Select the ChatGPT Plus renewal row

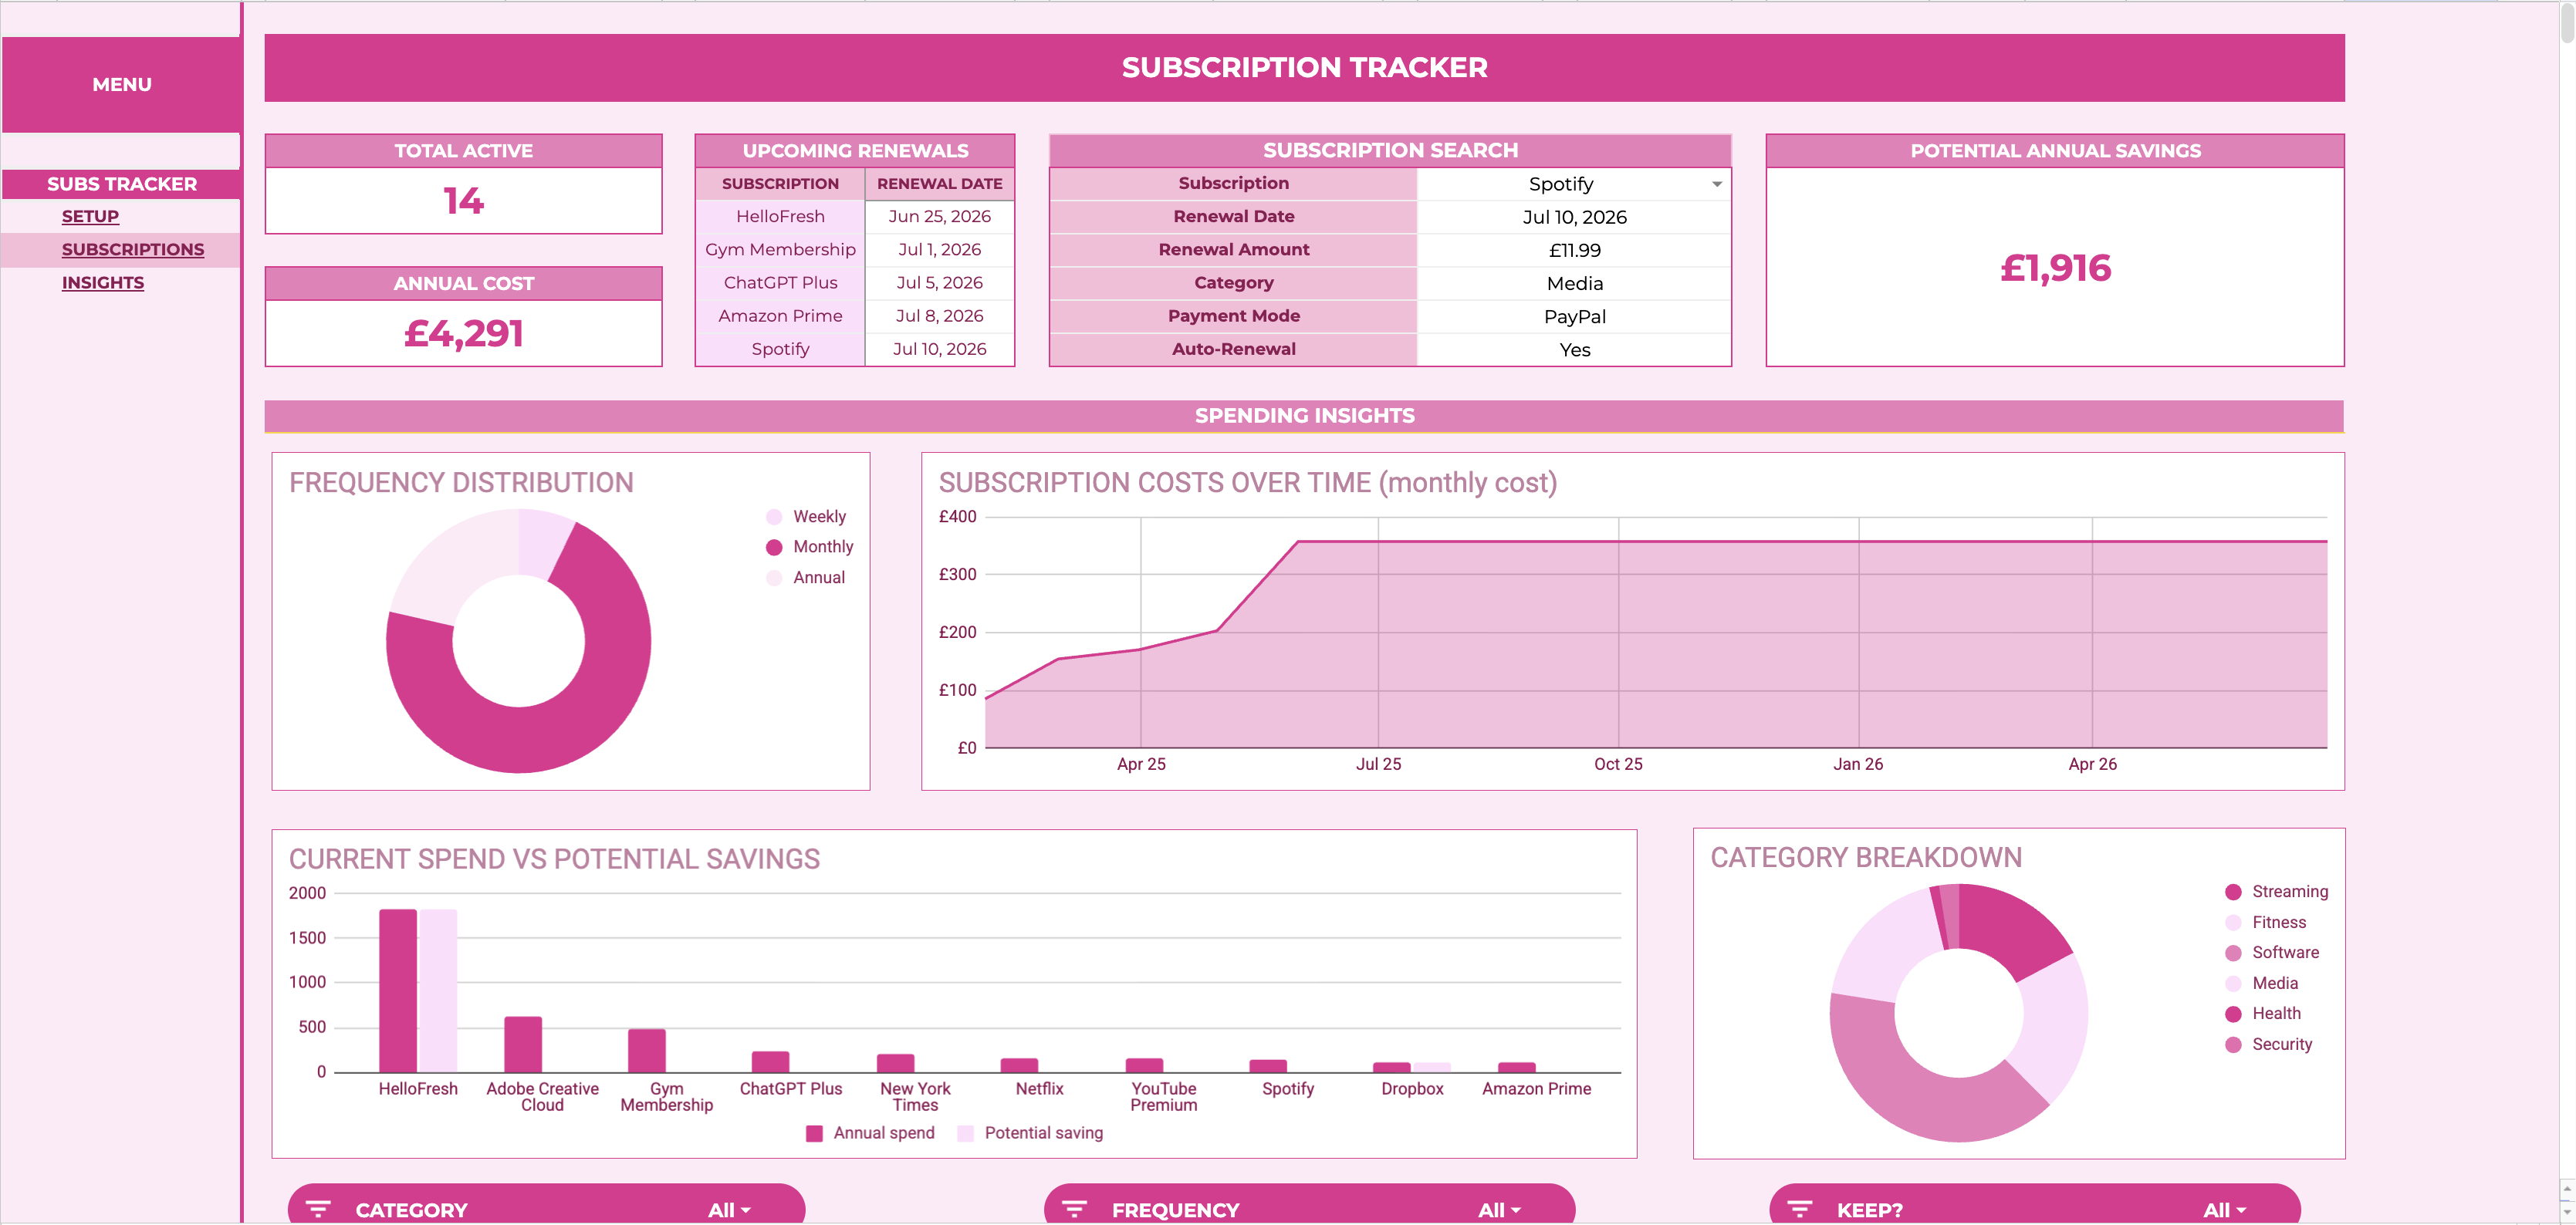point(855,282)
